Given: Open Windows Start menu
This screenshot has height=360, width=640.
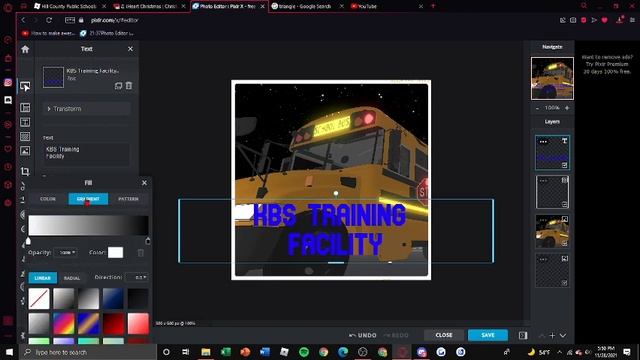Looking at the screenshot, I should pos(9,352).
